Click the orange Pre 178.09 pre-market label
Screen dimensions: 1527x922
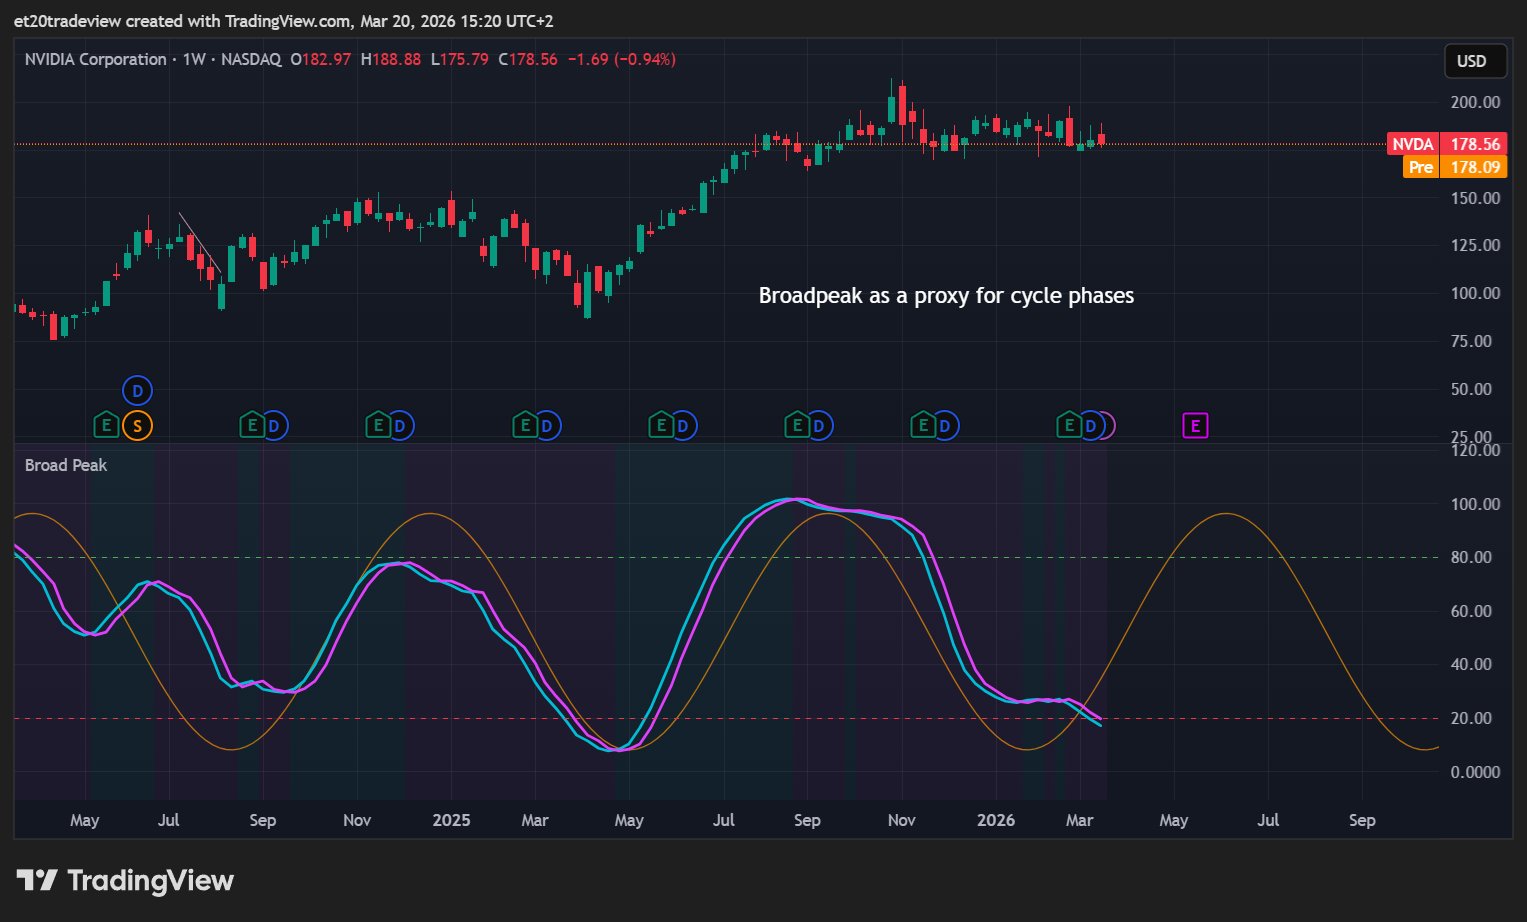[1455, 167]
